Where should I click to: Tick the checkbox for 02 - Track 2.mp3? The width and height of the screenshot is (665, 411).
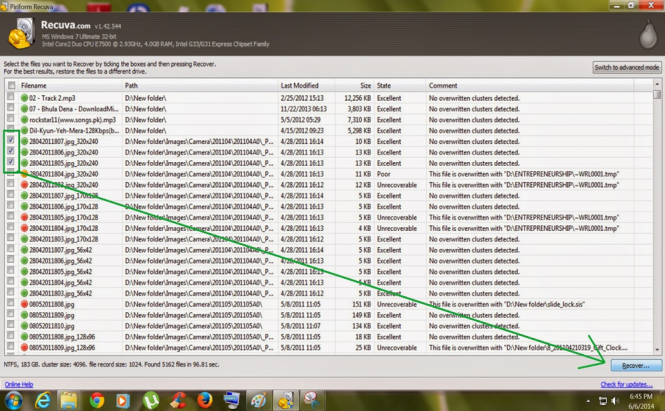[x=11, y=97]
